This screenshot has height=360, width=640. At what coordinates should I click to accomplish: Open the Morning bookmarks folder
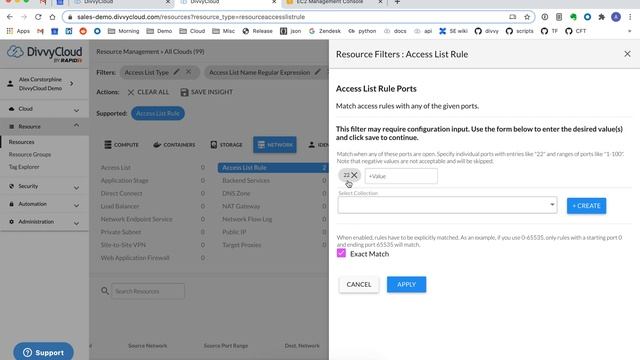pos(124,31)
